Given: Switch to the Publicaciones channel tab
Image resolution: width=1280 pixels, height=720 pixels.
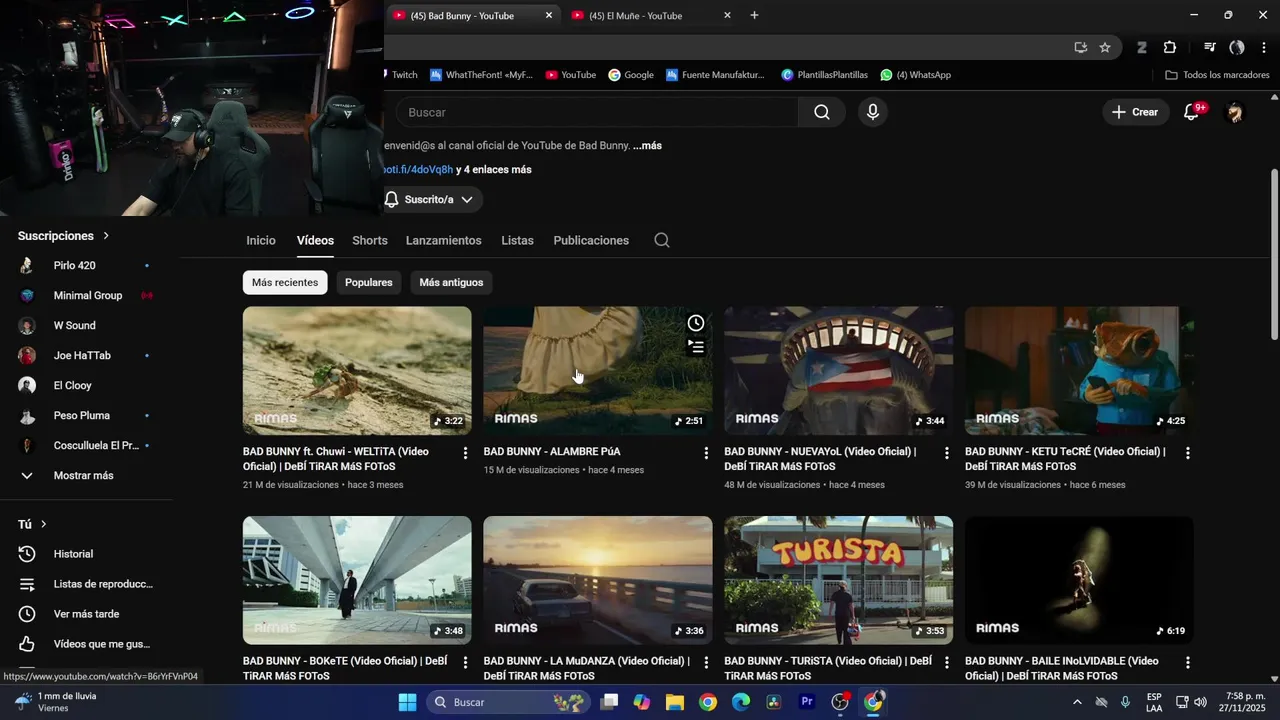Looking at the screenshot, I should 591,240.
